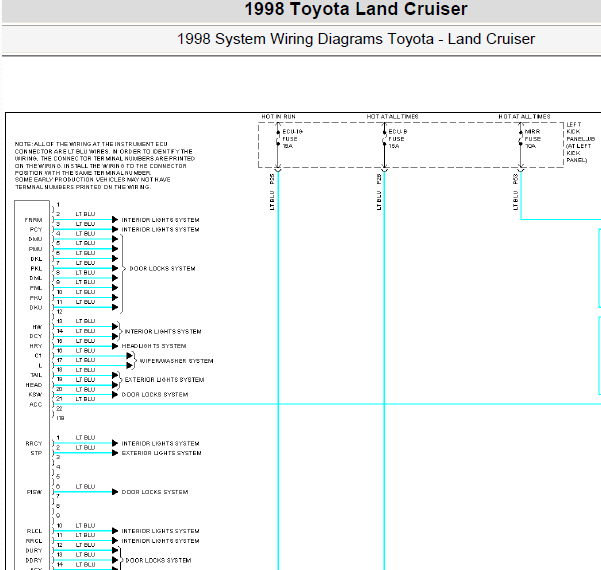Click the TAIL terminal label

point(36,375)
